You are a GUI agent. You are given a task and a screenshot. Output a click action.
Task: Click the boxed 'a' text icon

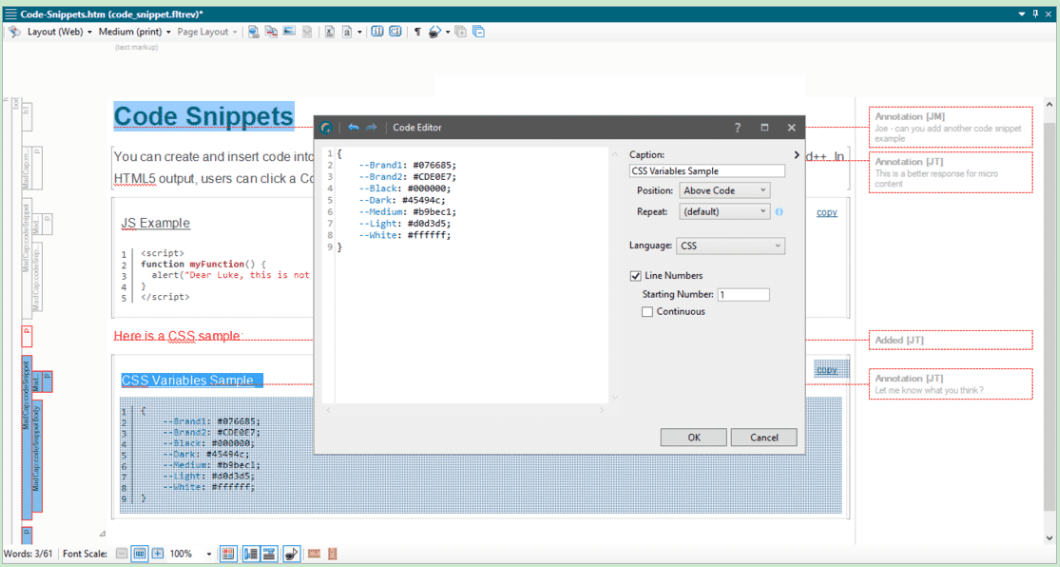[347, 32]
